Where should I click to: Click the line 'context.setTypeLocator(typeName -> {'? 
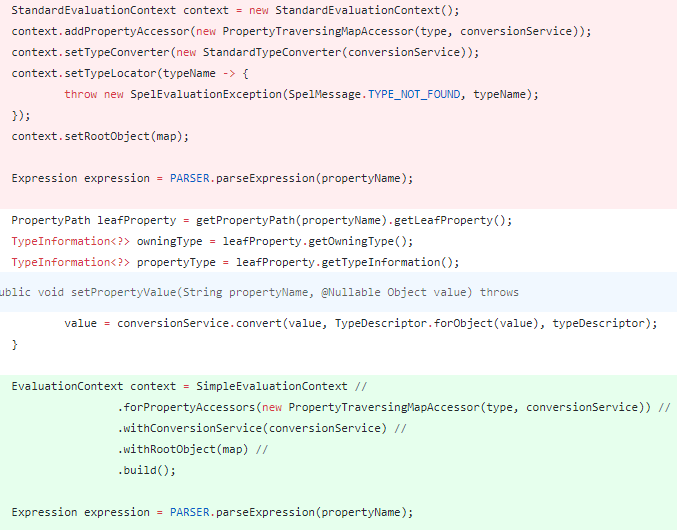[x=130, y=73]
